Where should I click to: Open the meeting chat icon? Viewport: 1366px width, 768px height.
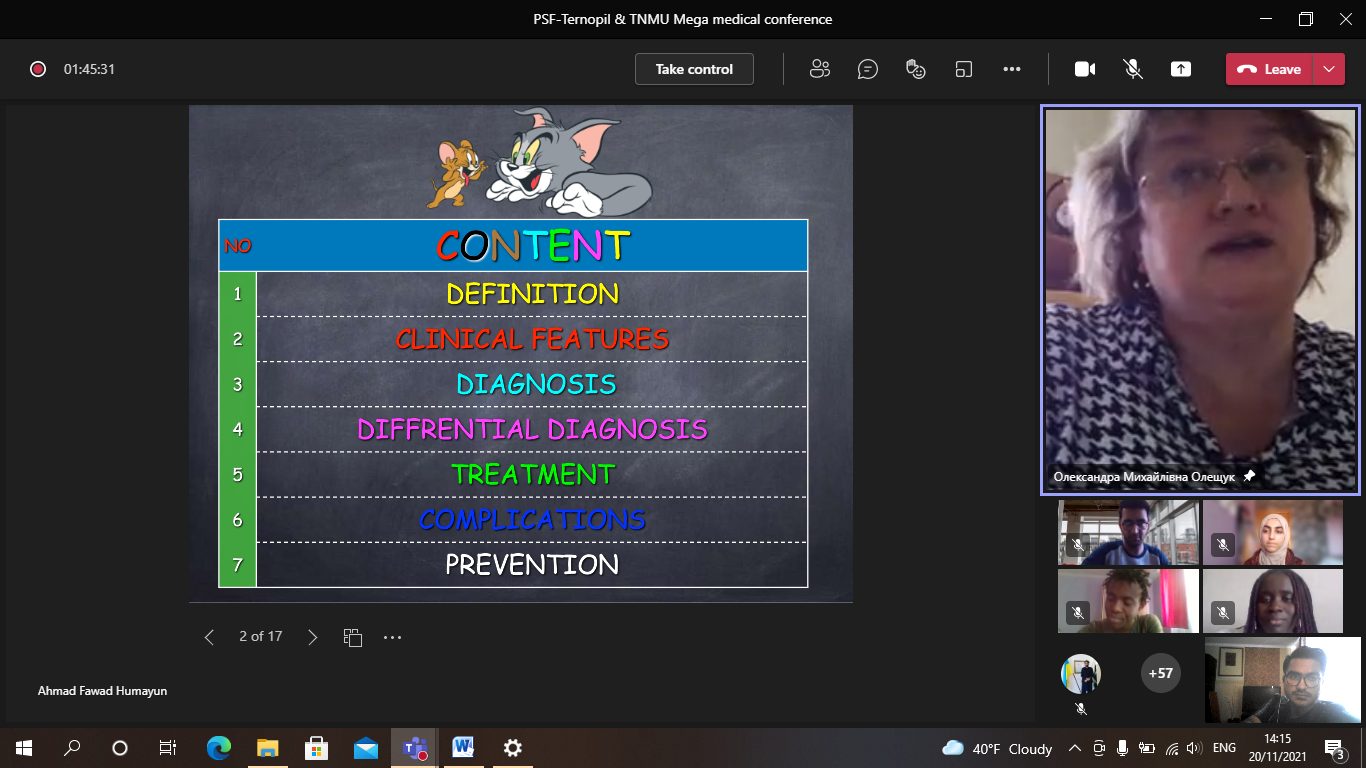pos(868,69)
